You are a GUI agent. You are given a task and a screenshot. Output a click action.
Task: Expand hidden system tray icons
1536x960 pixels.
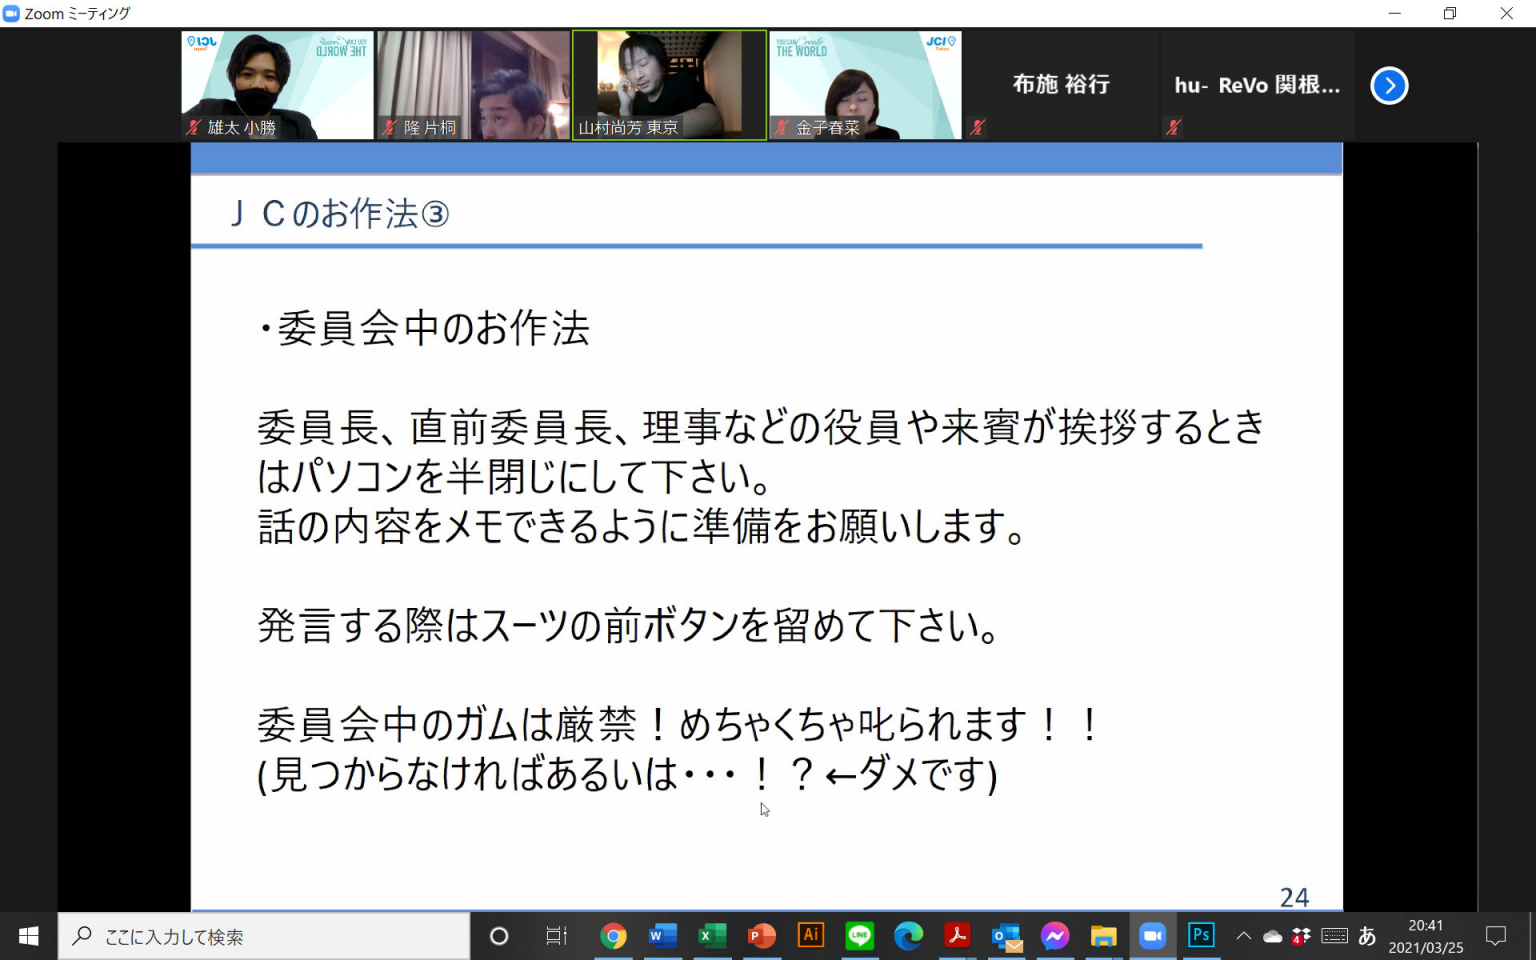pos(1243,936)
